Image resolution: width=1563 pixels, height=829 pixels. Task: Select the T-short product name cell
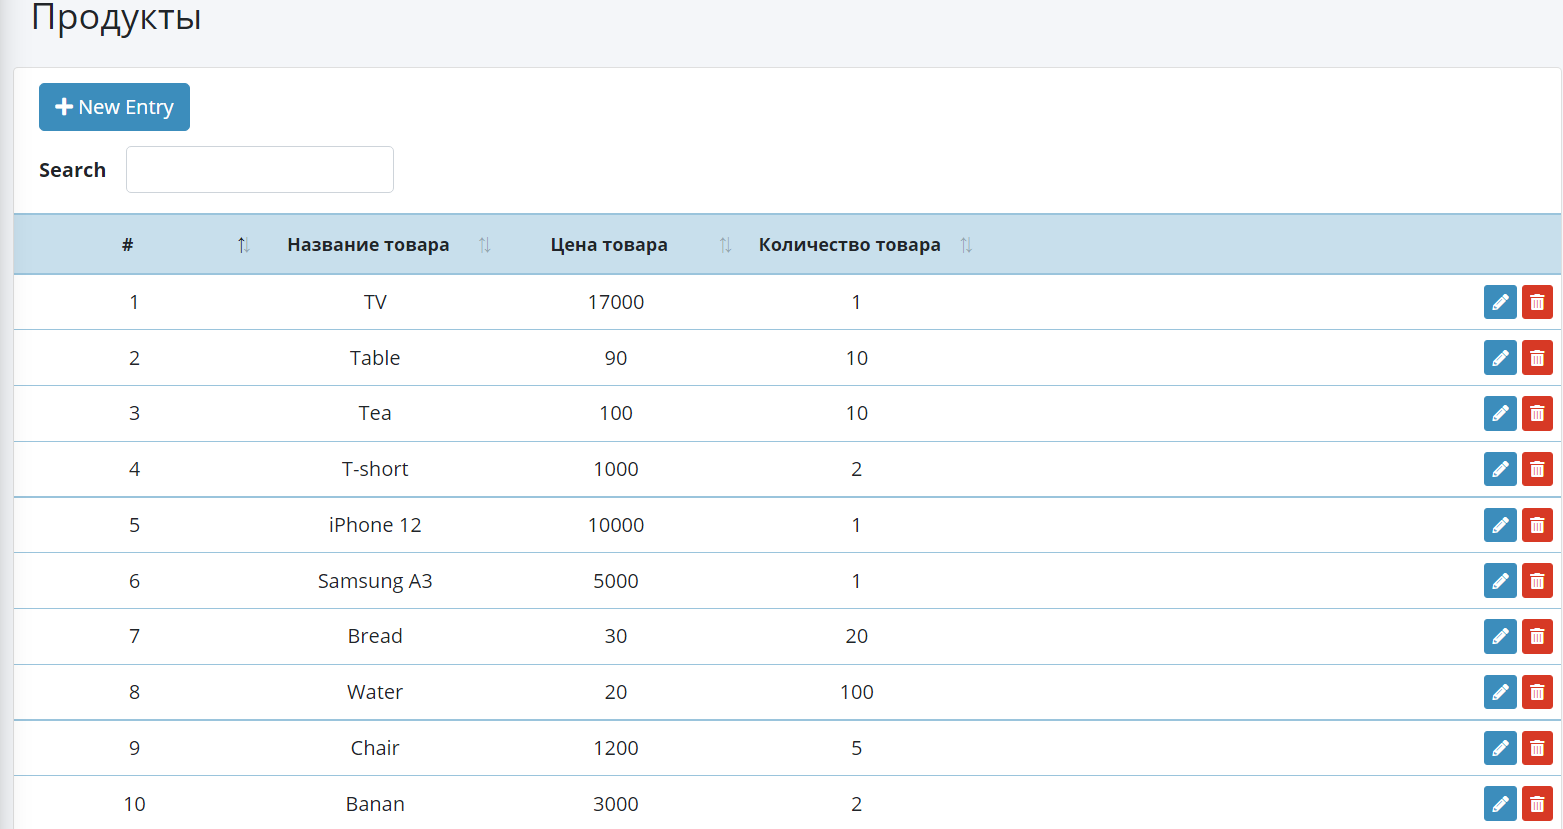(x=375, y=469)
